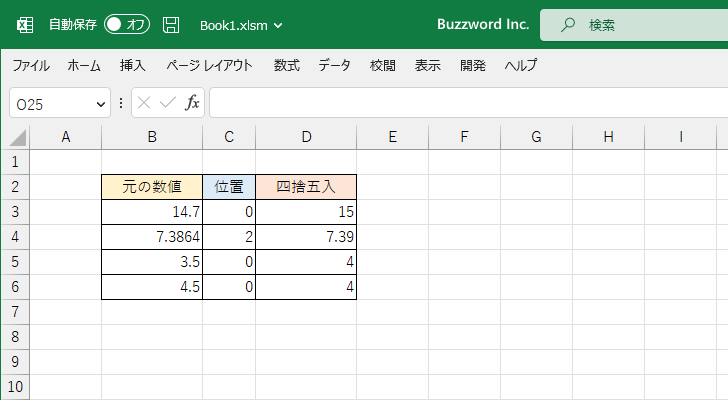
Task: Open the データ (Data) tab
Action: click(334, 65)
